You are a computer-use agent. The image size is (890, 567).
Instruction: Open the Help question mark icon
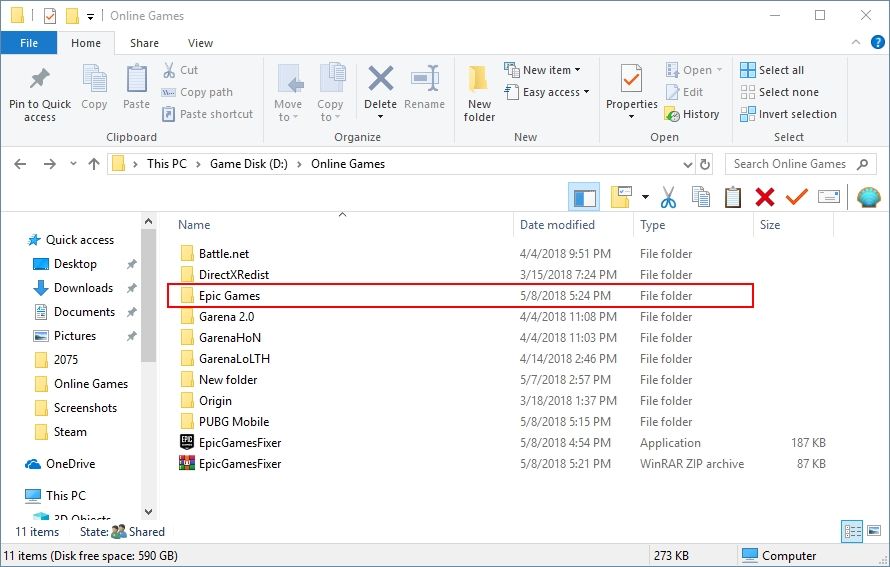878,43
